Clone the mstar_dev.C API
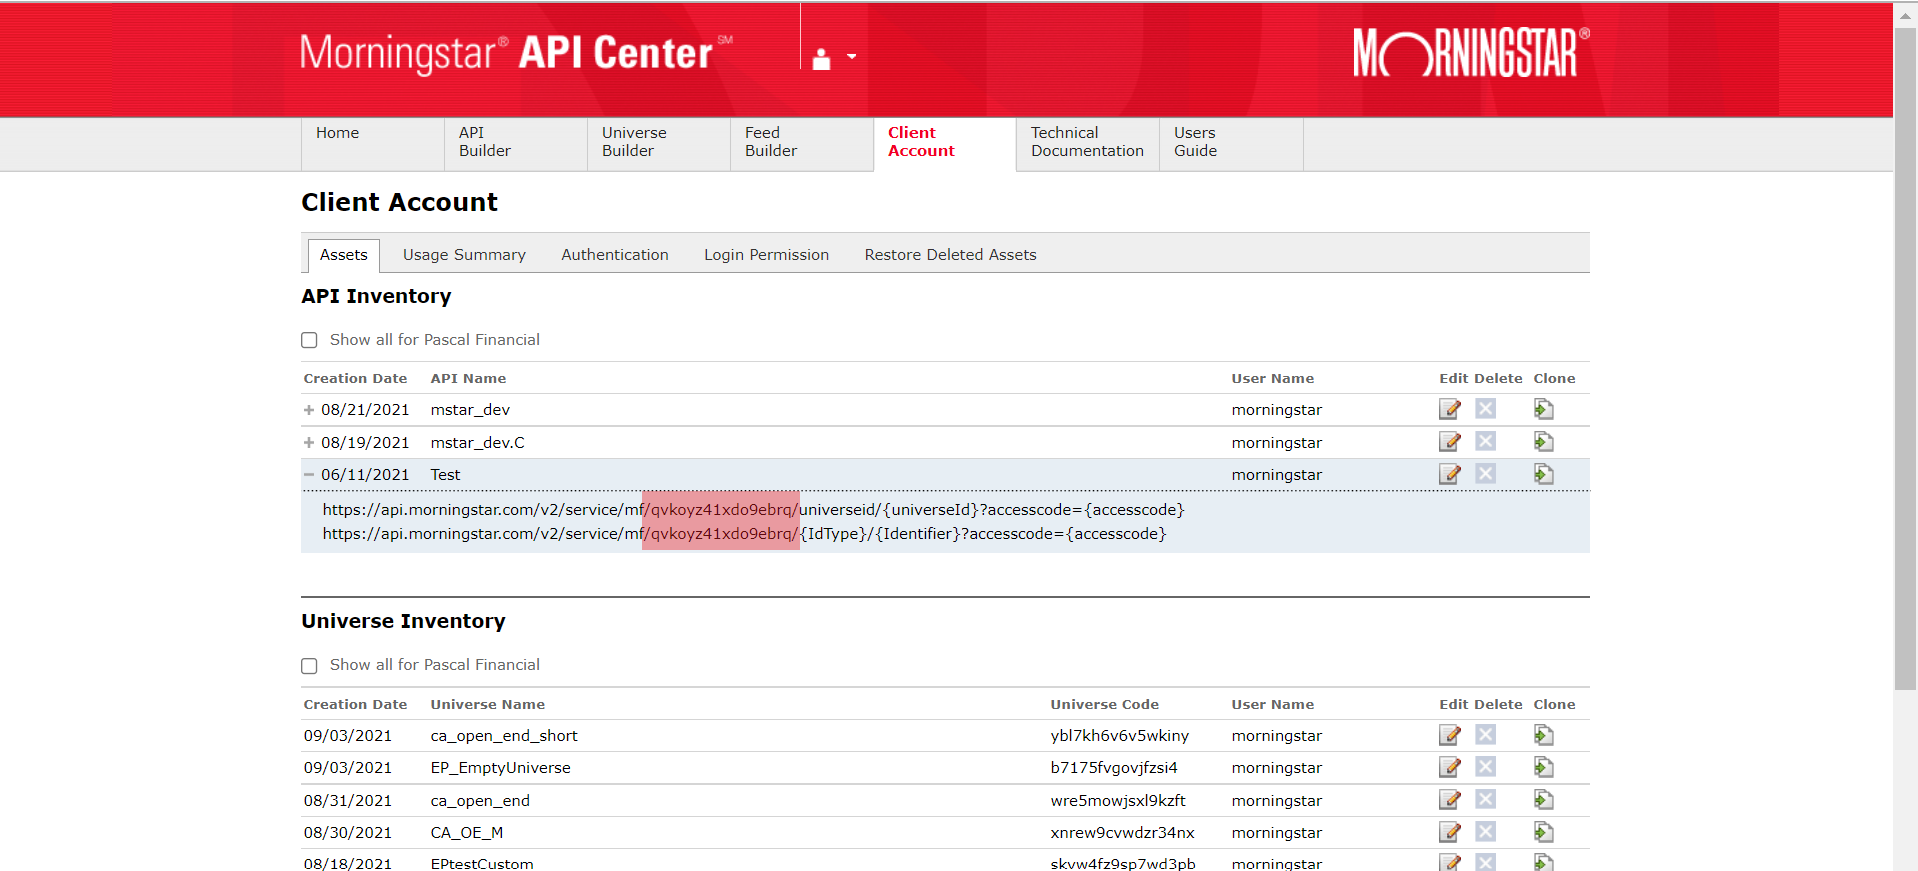Screen dimensions: 1918x871 (1544, 442)
